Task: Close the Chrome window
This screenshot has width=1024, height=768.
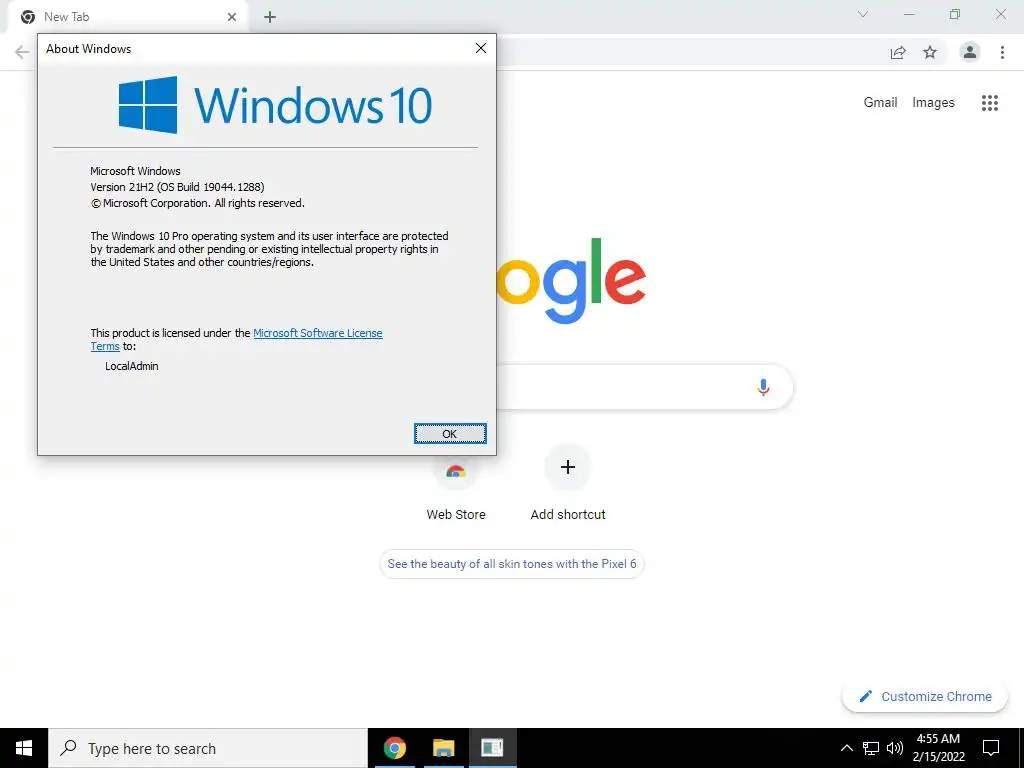Action: coord(1000,14)
